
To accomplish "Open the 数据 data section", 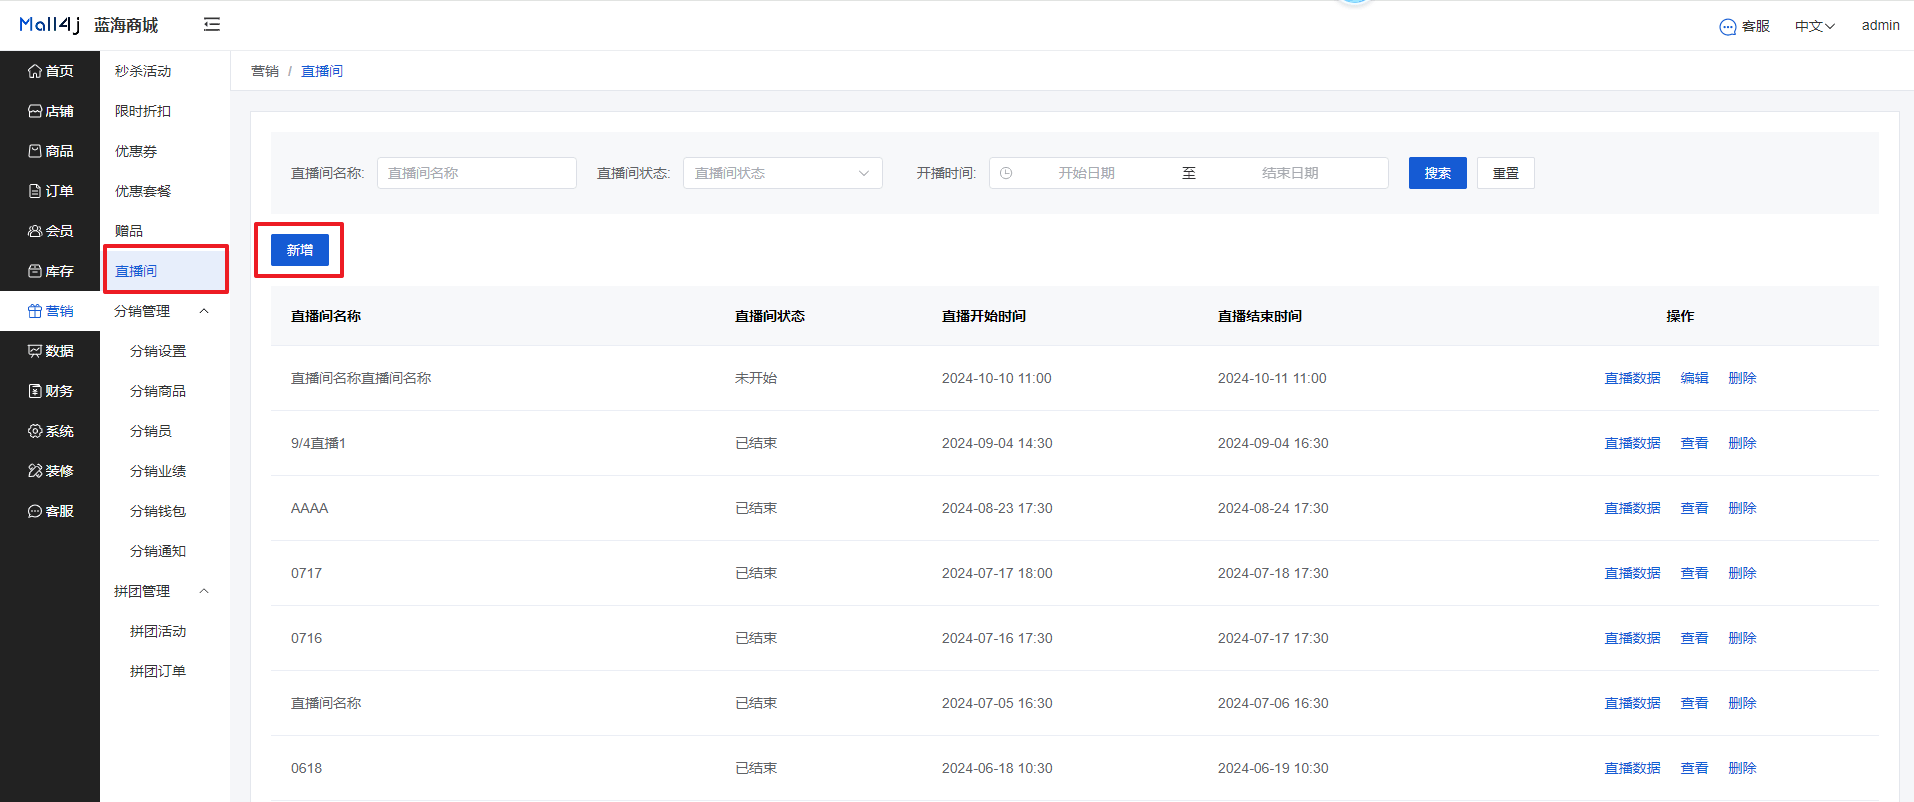I will (50, 351).
